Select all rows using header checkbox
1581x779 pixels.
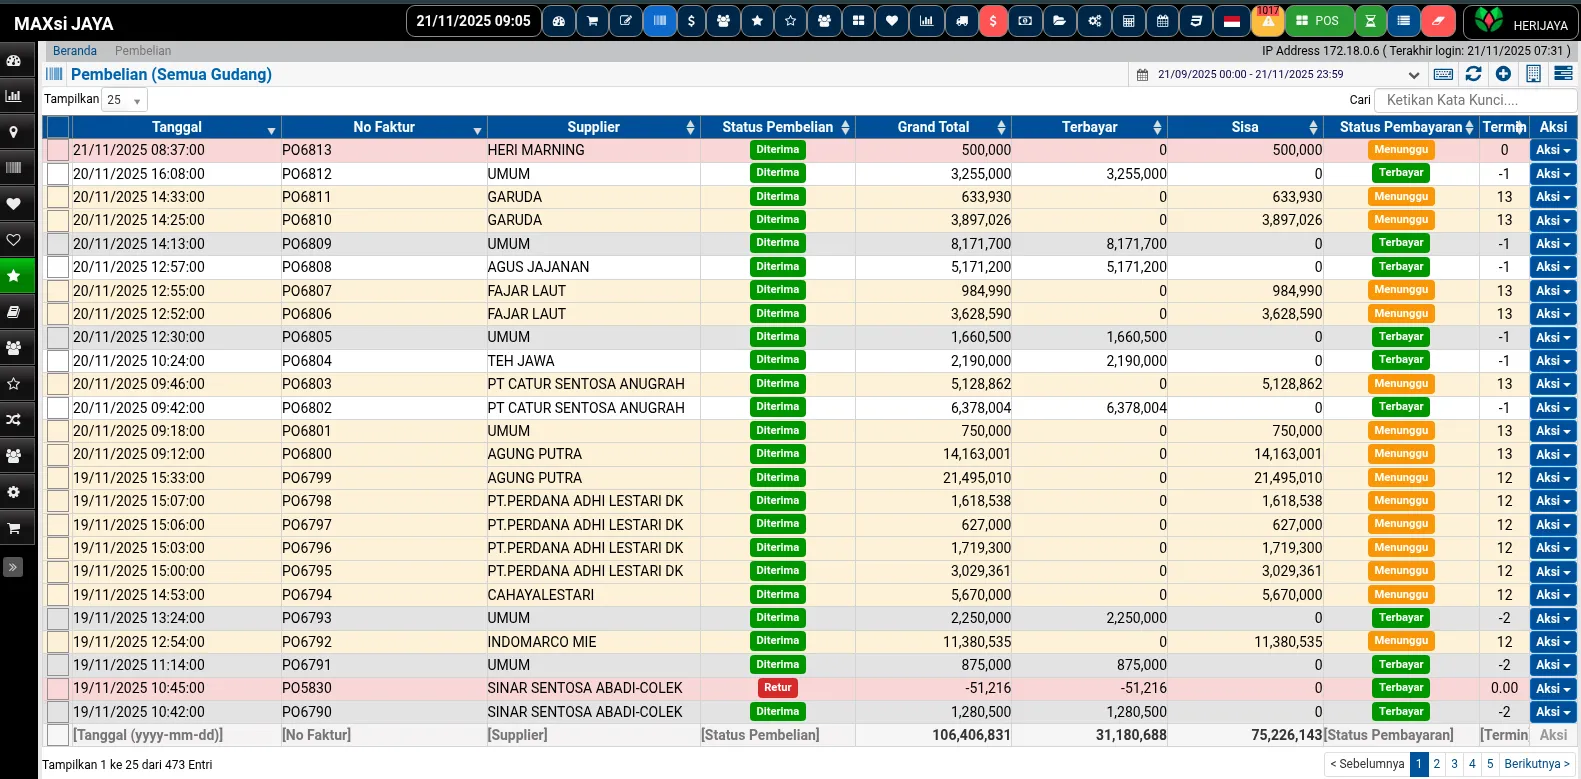58,127
